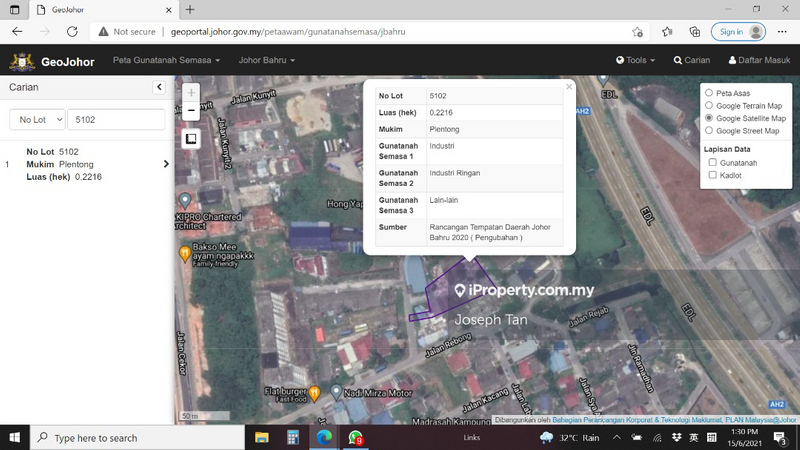This screenshot has width=800, height=450.
Task: Enable the Kadlot data layer
Action: (712, 175)
